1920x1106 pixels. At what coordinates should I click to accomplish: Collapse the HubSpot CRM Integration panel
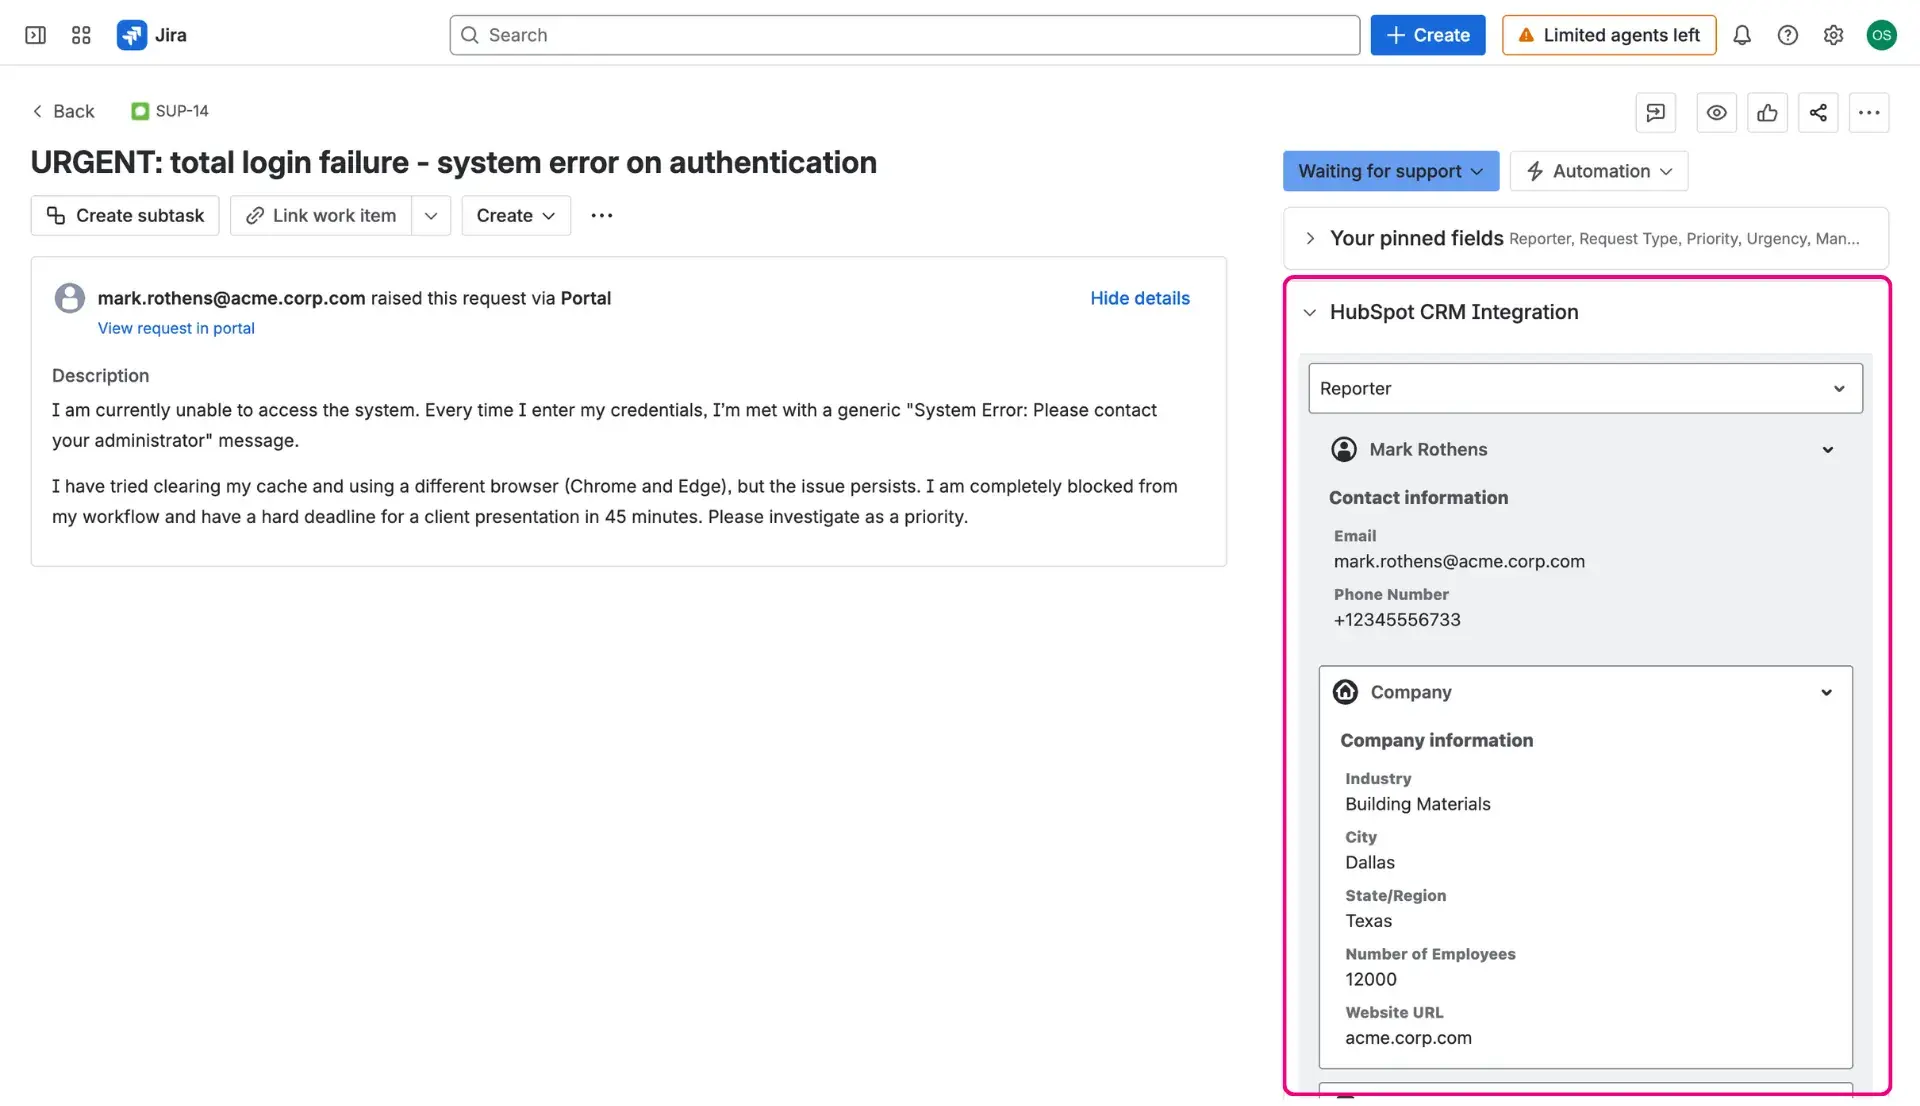click(x=1309, y=312)
